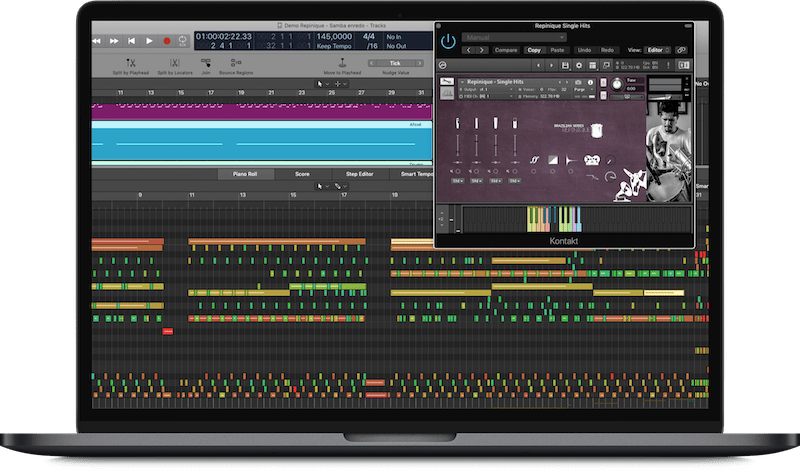The height and width of the screenshot is (471, 800).
Task: Click Kontakt previous instrument arrow
Action: (x=538, y=65)
